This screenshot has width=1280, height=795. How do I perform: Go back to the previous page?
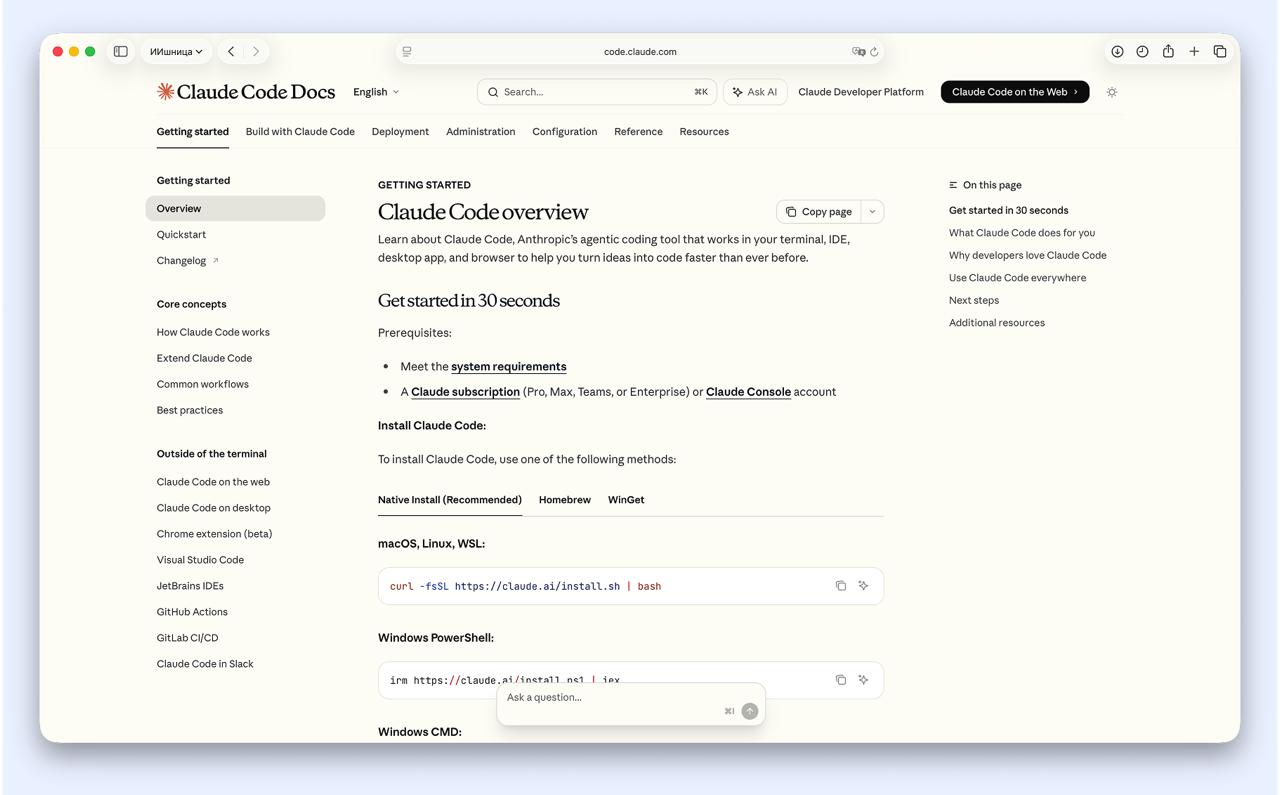click(x=231, y=52)
